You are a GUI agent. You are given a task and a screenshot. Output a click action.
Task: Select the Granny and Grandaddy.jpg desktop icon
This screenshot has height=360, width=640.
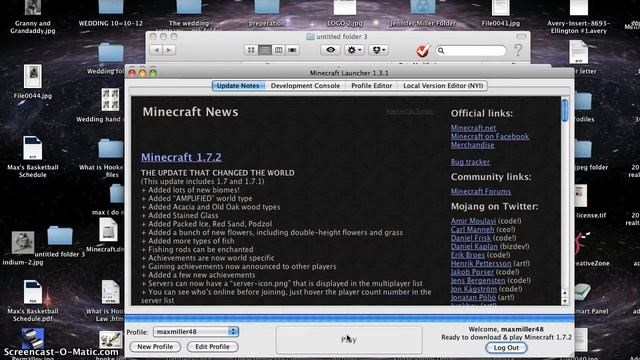pyautogui.click(x=33, y=7)
